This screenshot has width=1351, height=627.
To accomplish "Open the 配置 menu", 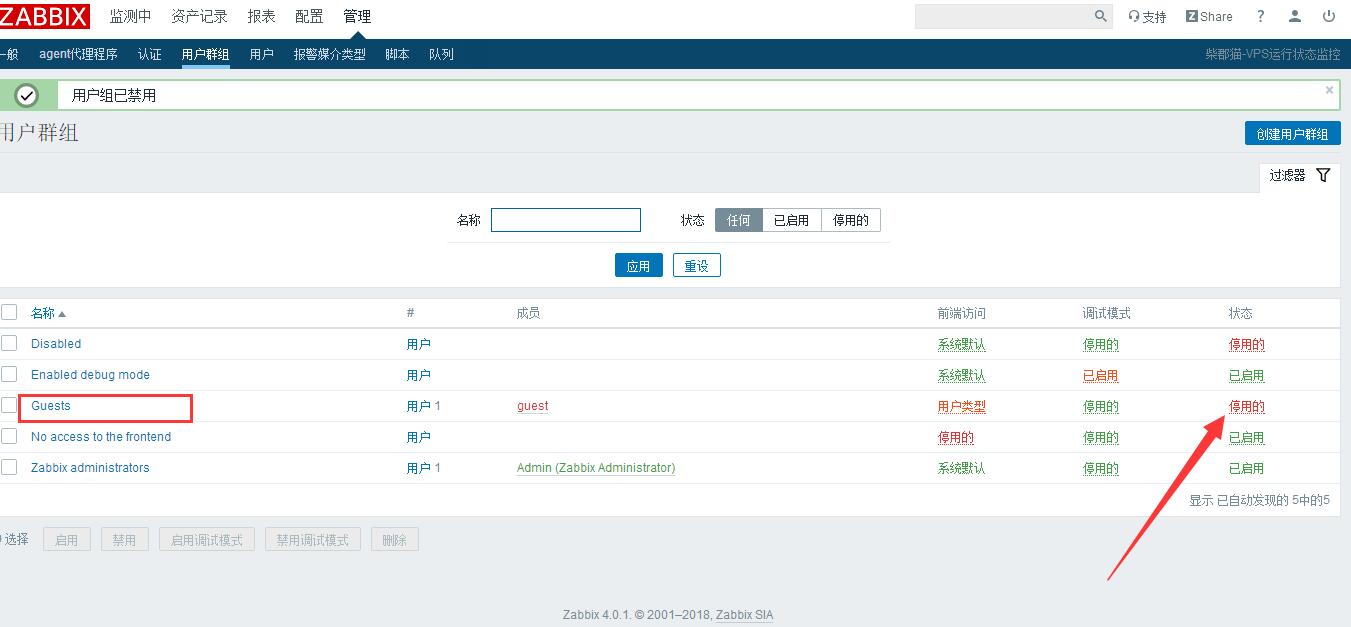I will point(310,16).
